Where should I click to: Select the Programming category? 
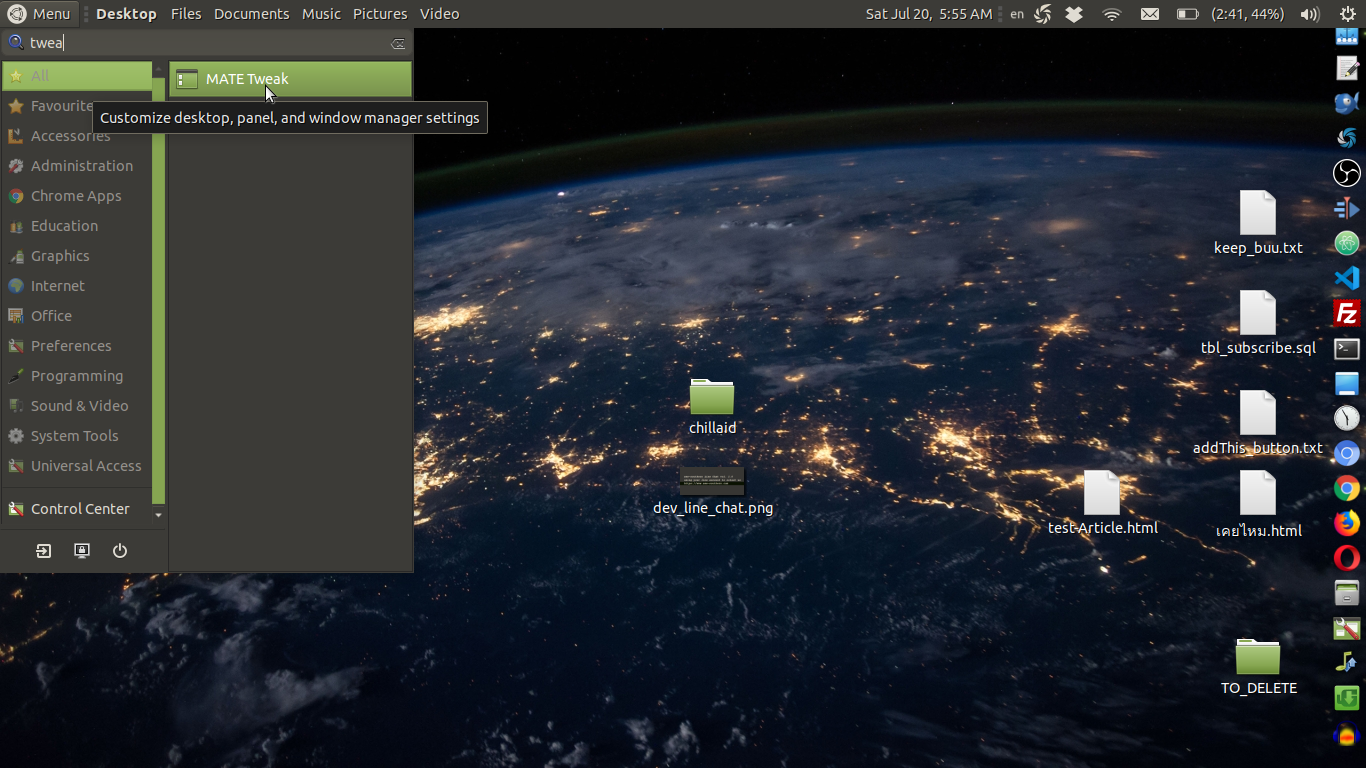76,376
